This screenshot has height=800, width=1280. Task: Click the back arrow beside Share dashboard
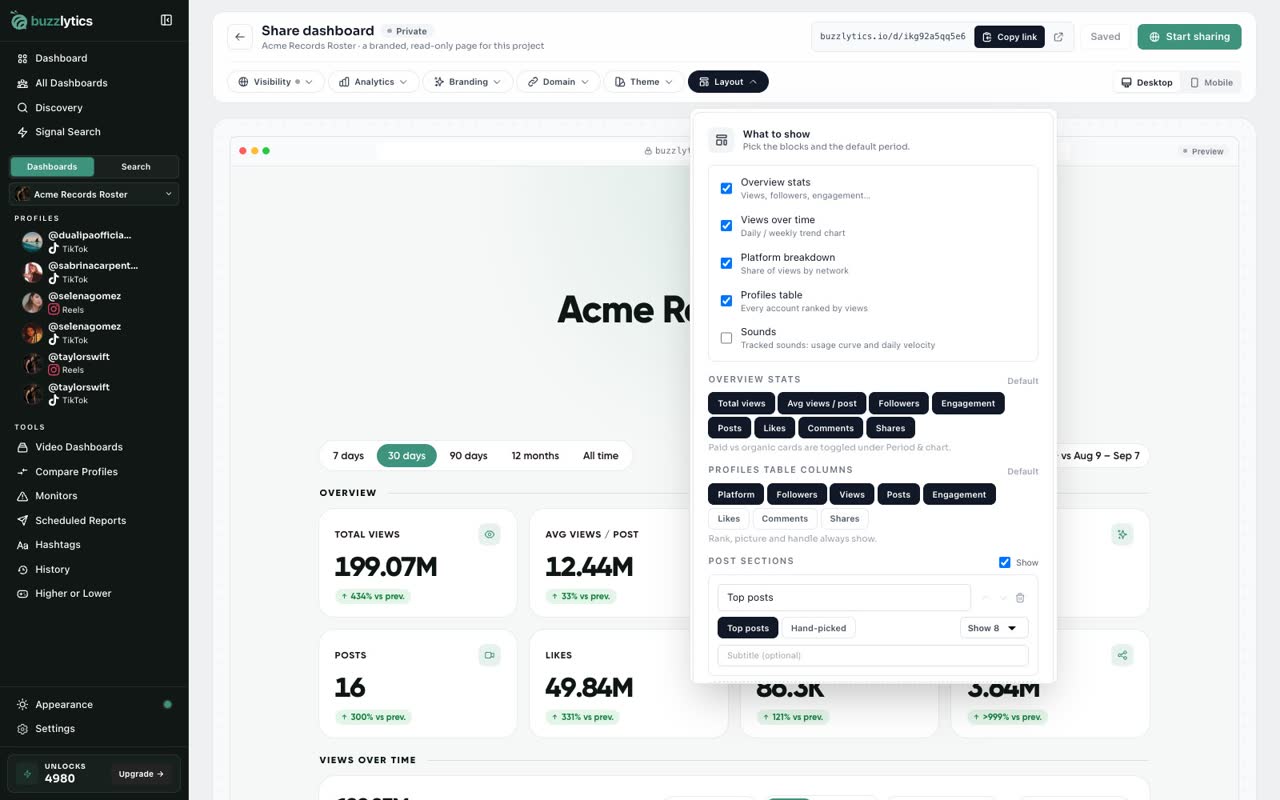pos(240,37)
